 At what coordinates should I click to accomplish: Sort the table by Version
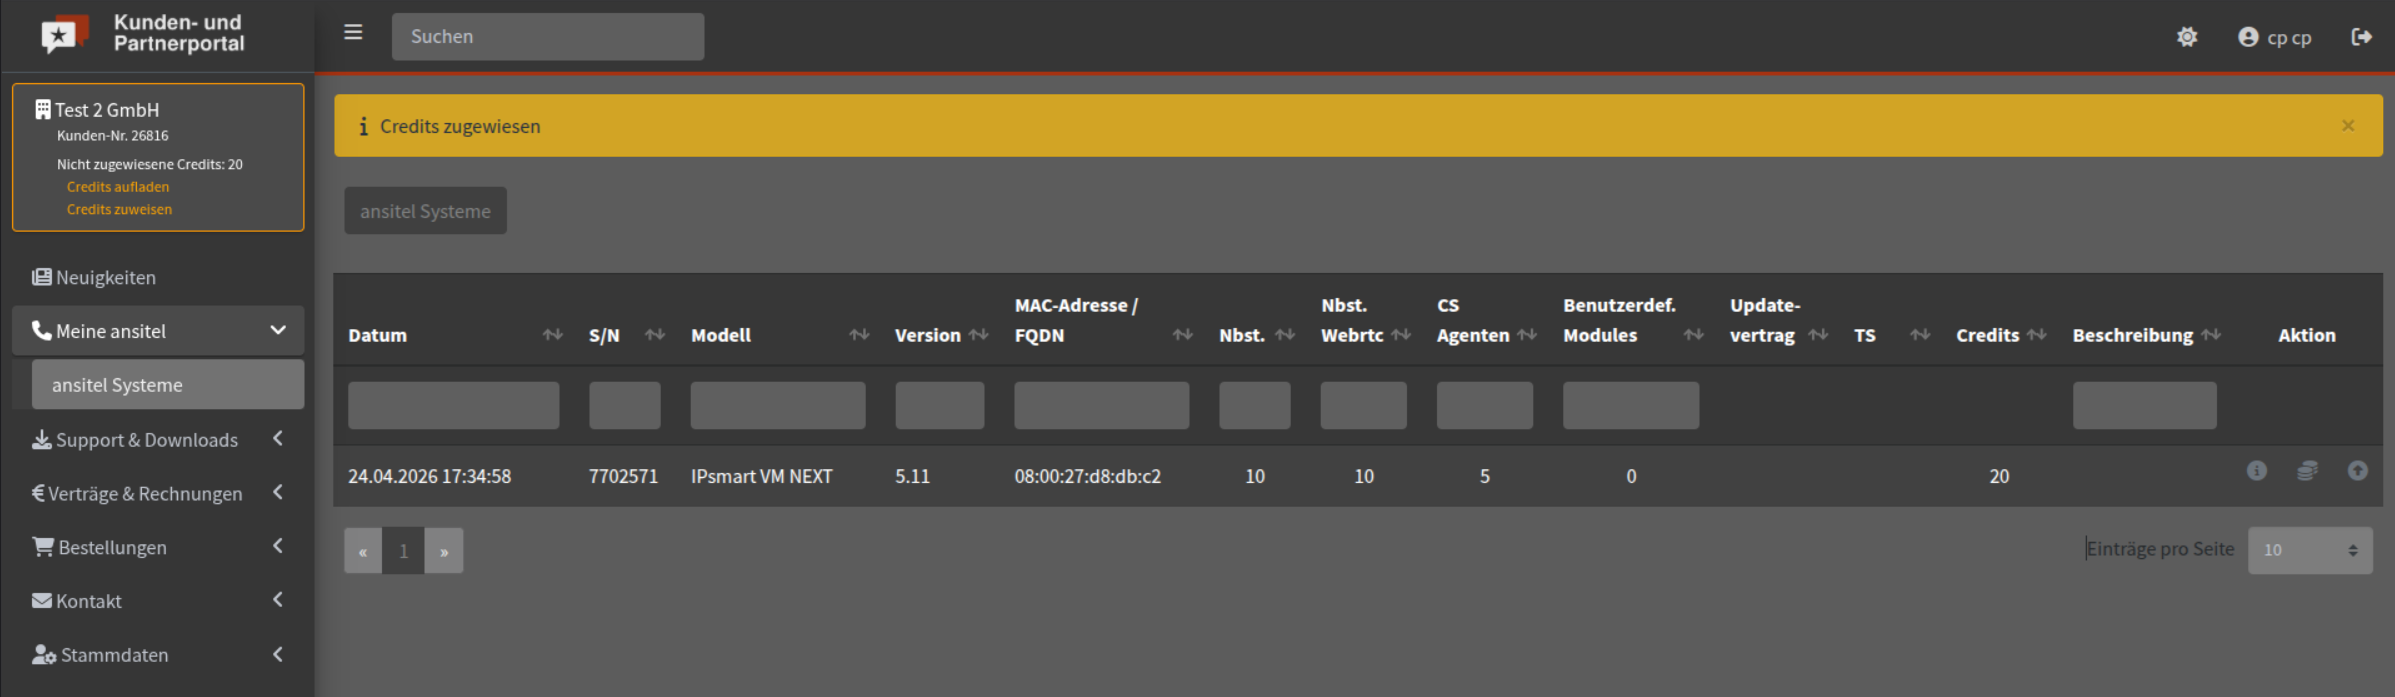tap(979, 335)
